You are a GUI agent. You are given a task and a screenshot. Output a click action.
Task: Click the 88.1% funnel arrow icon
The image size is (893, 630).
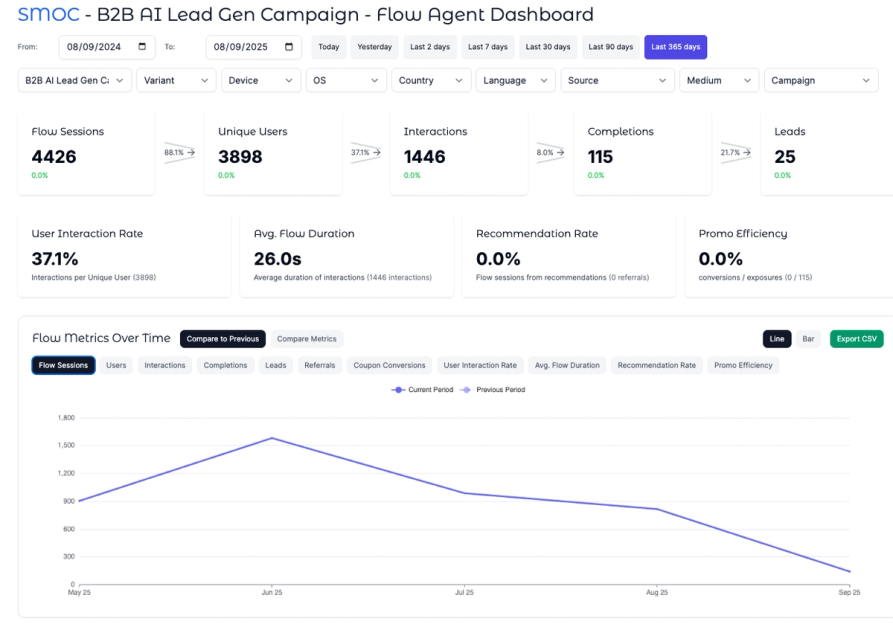click(x=178, y=153)
